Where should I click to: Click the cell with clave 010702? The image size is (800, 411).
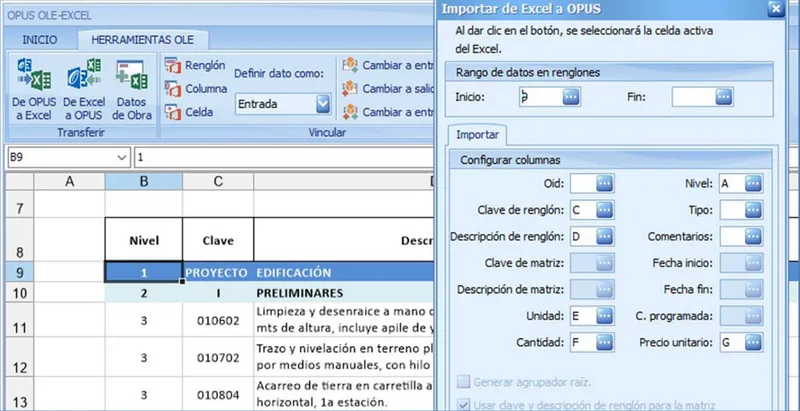218,357
